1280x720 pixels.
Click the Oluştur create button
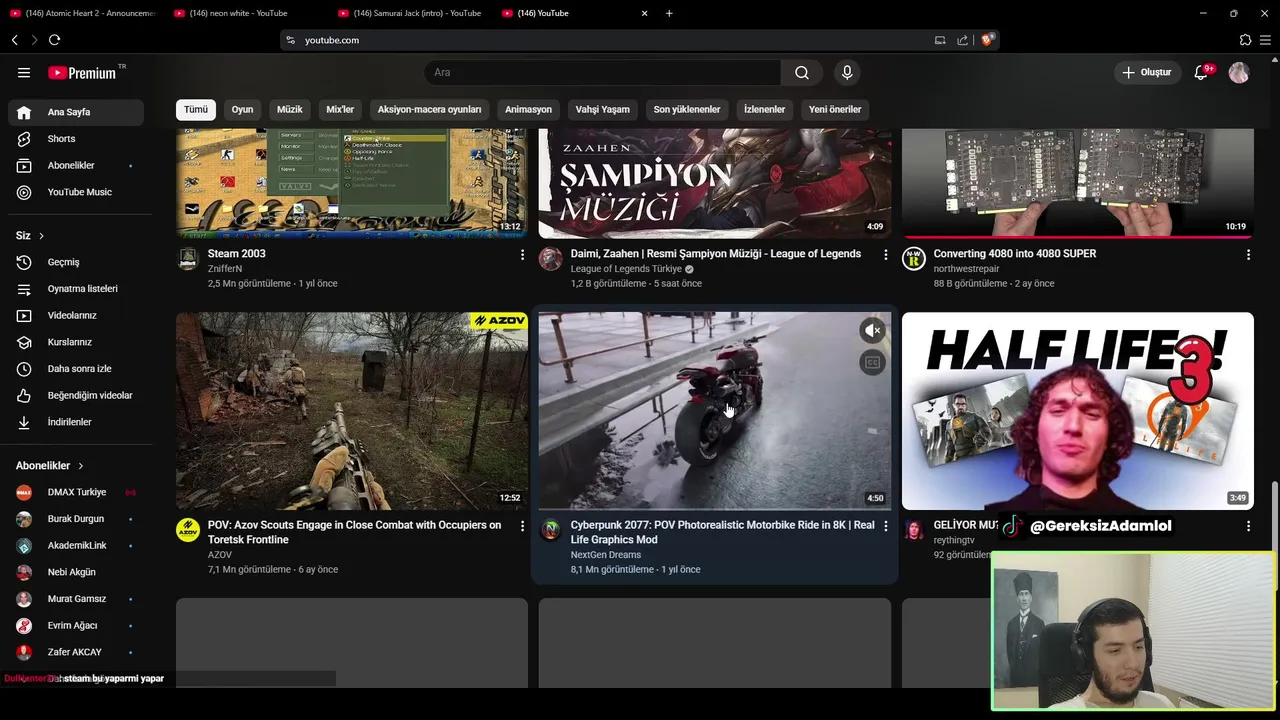point(1147,72)
